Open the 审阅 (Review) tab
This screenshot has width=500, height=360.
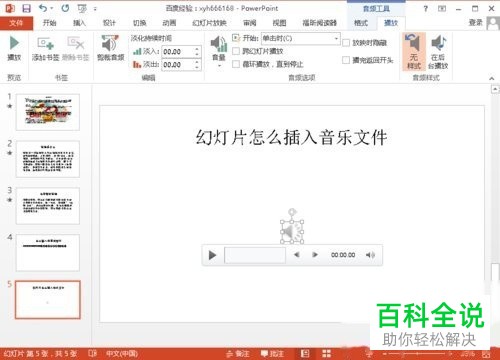pos(250,23)
